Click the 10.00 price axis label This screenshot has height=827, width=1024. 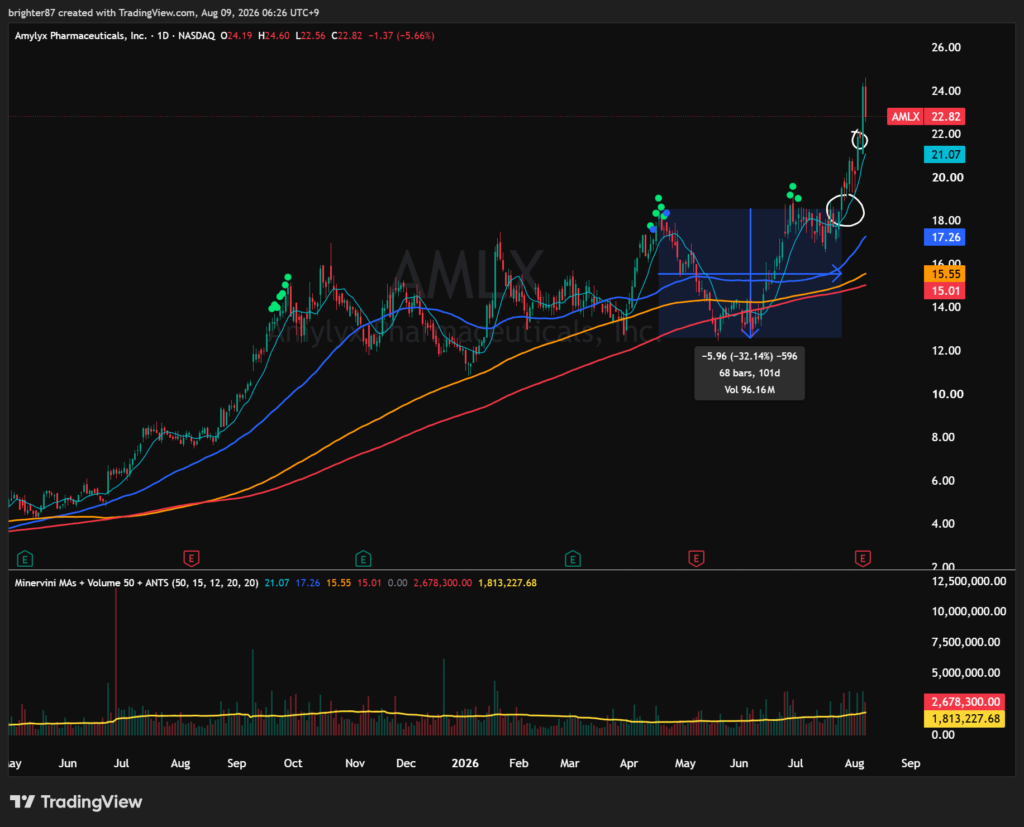pos(947,394)
